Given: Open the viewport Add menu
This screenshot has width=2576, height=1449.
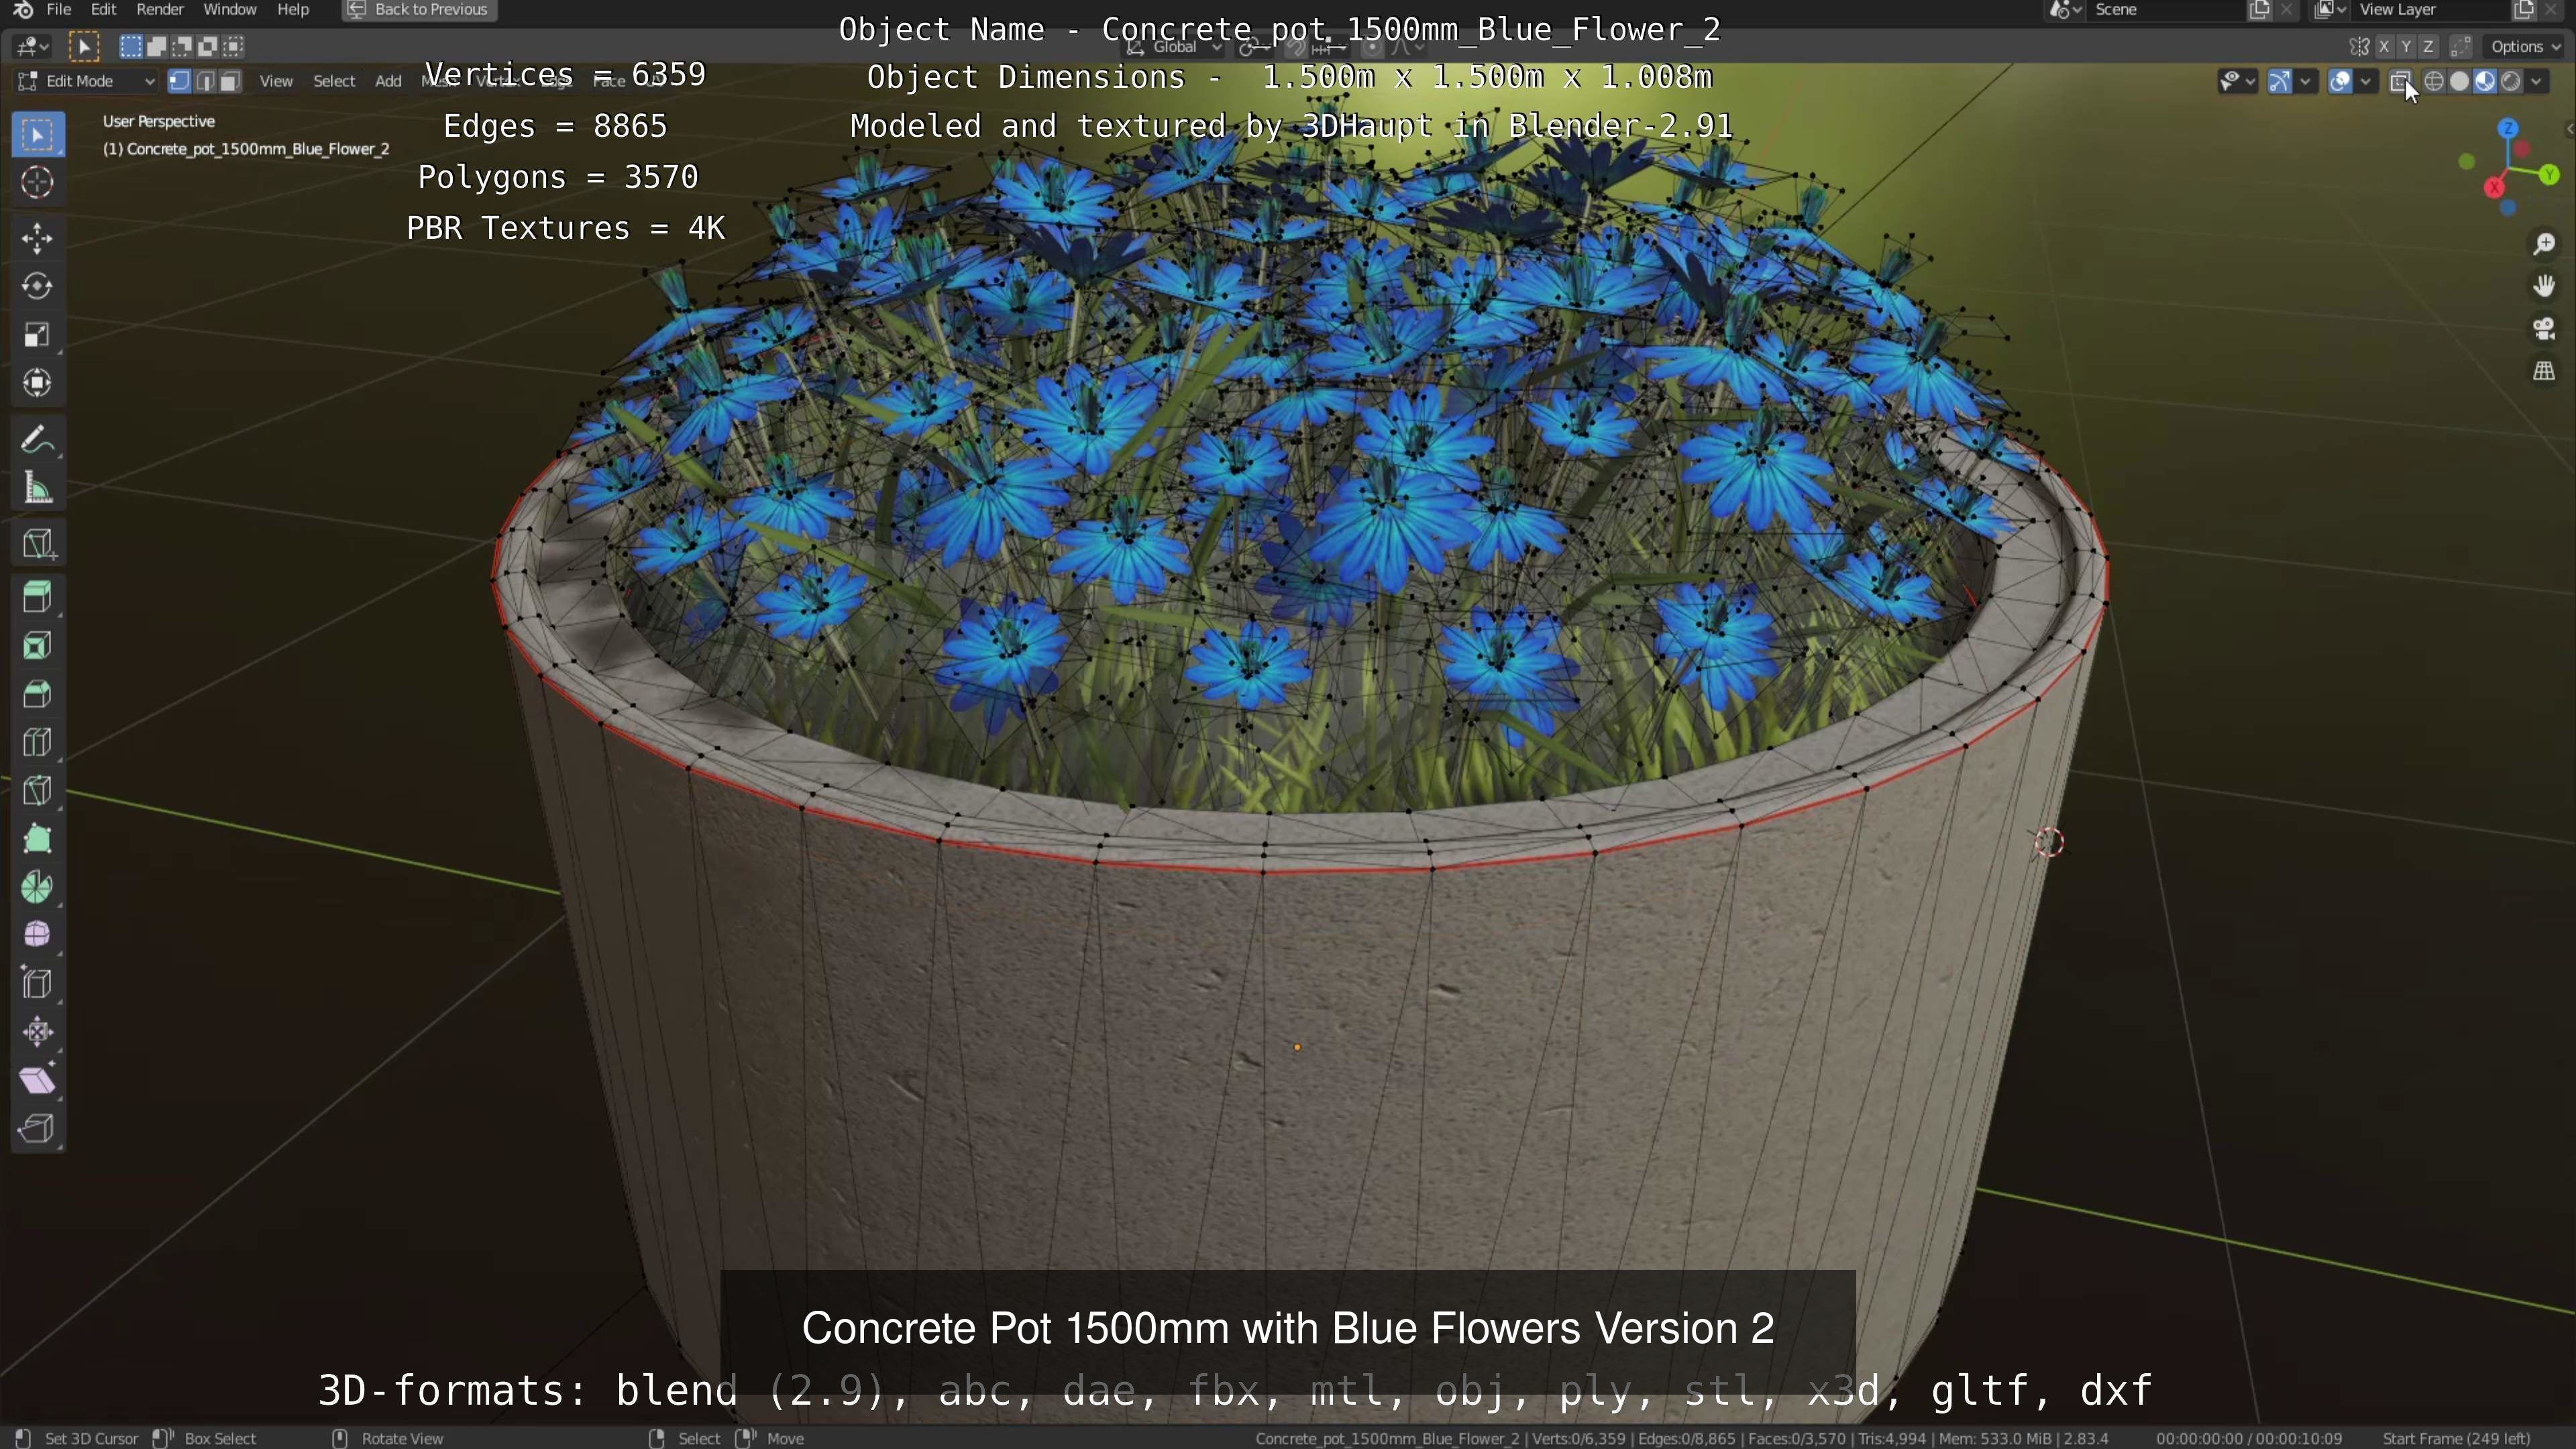Looking at the screenshot, I should 388,81.
